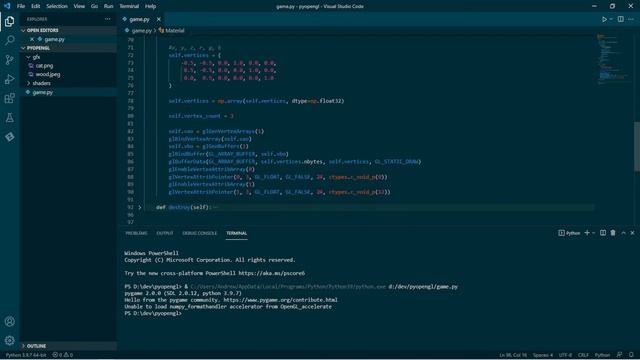
Task: Click the Python terminal label
Action: 569,233
